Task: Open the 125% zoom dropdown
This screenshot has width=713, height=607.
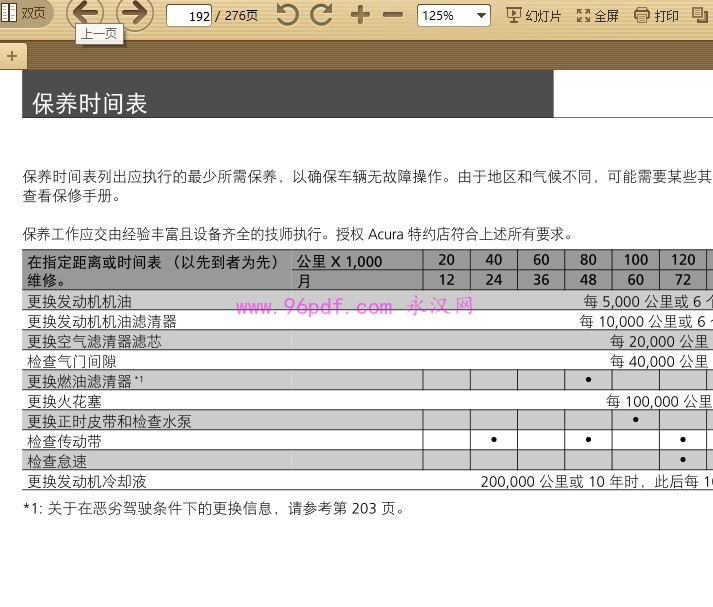Action: coord(454,16)
